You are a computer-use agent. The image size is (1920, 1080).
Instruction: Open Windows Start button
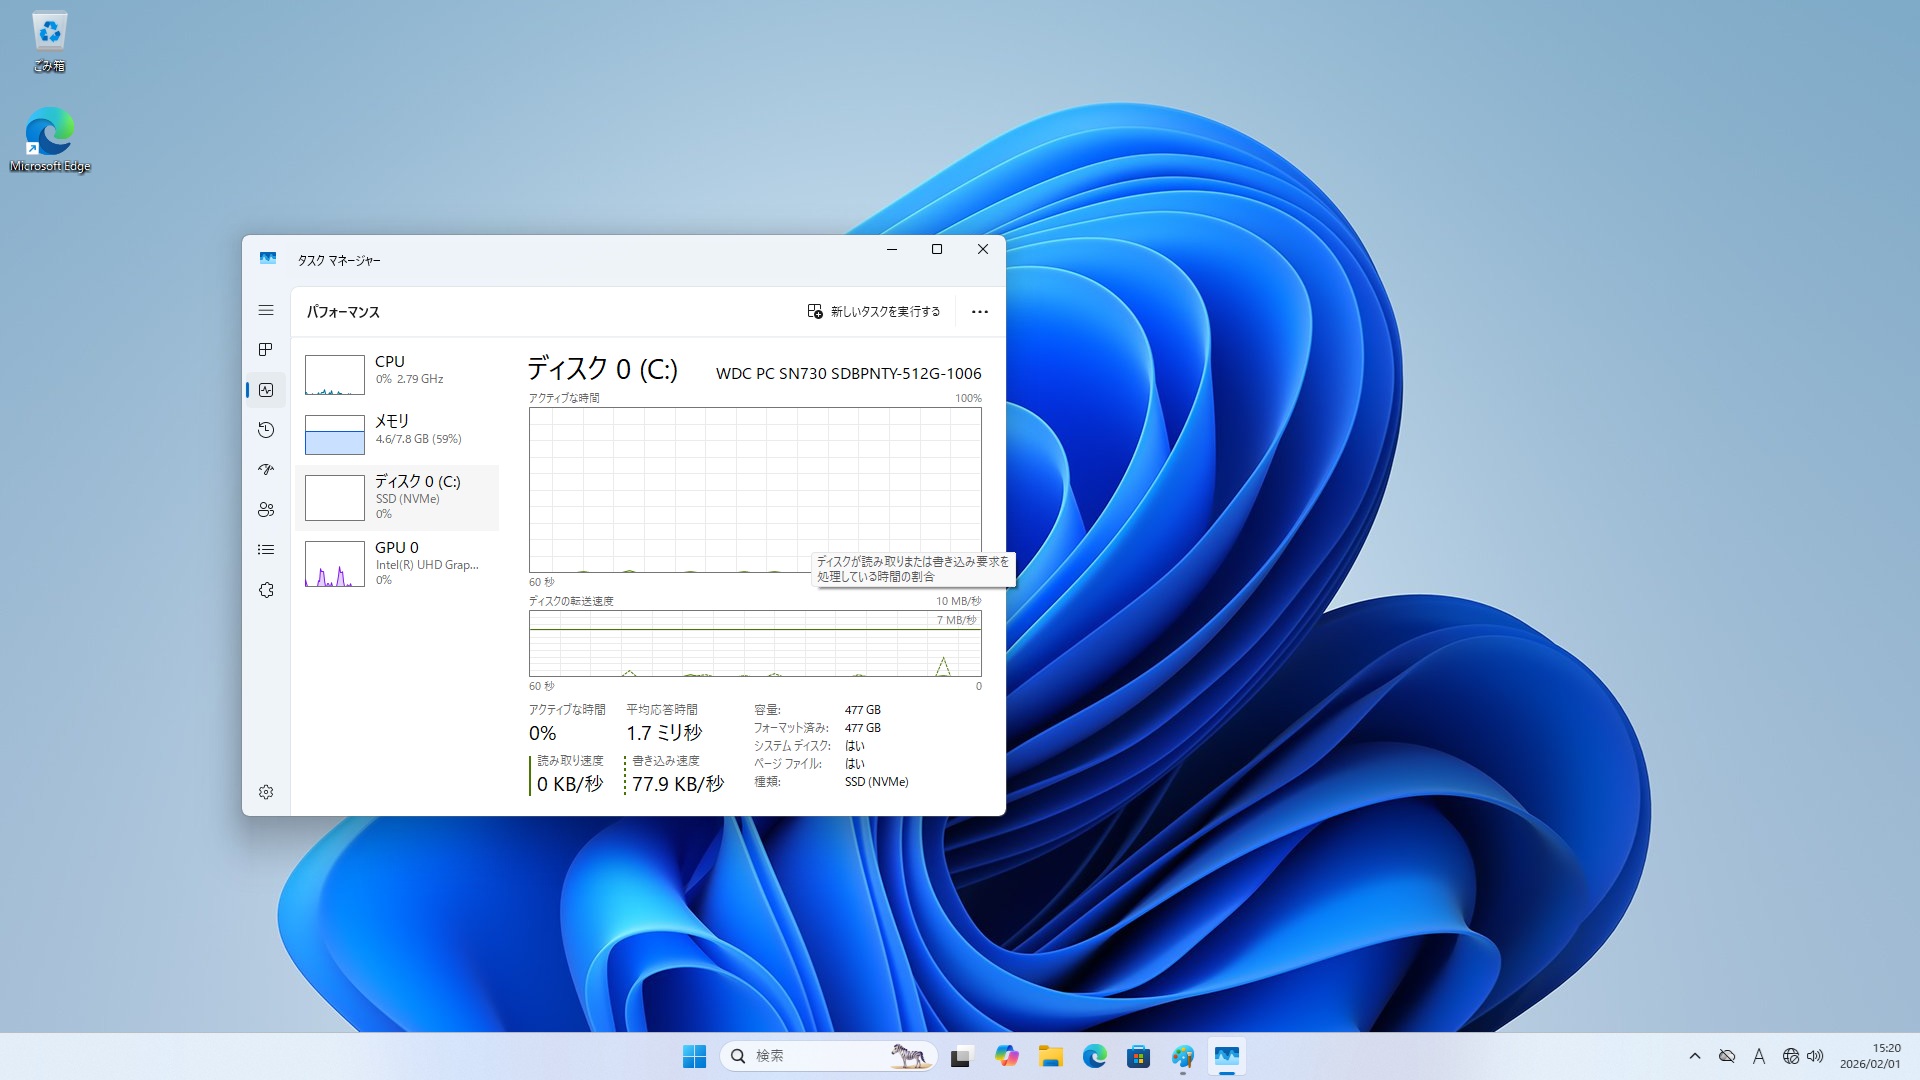pyautogui.click(x=694, y=1056)
